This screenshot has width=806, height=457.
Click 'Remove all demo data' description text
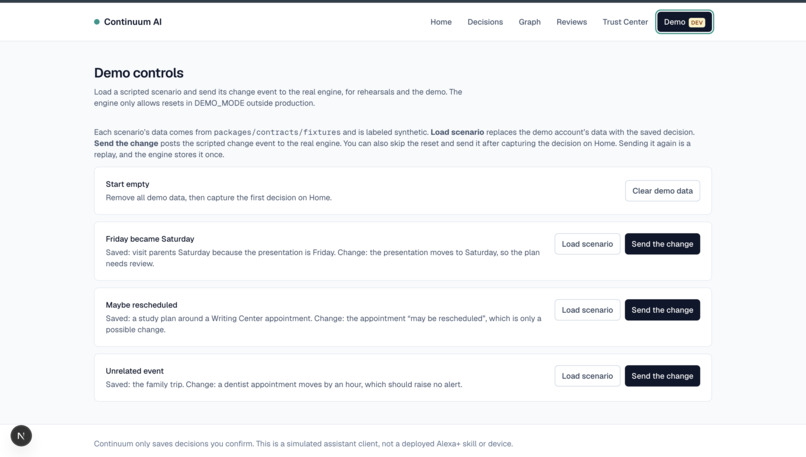pyautogui.click(x=218, y=197)
